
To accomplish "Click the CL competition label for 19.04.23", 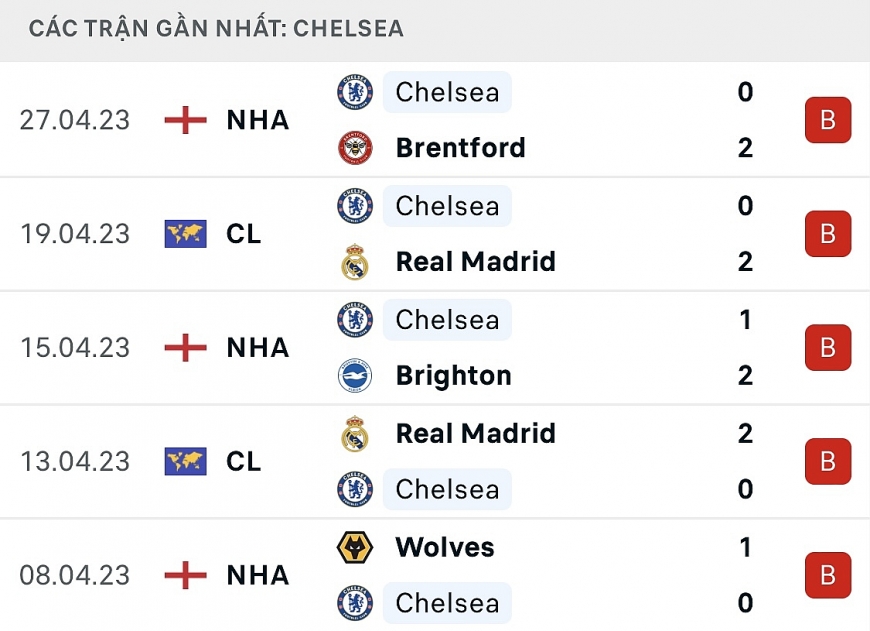I will [x=243, y=234].
